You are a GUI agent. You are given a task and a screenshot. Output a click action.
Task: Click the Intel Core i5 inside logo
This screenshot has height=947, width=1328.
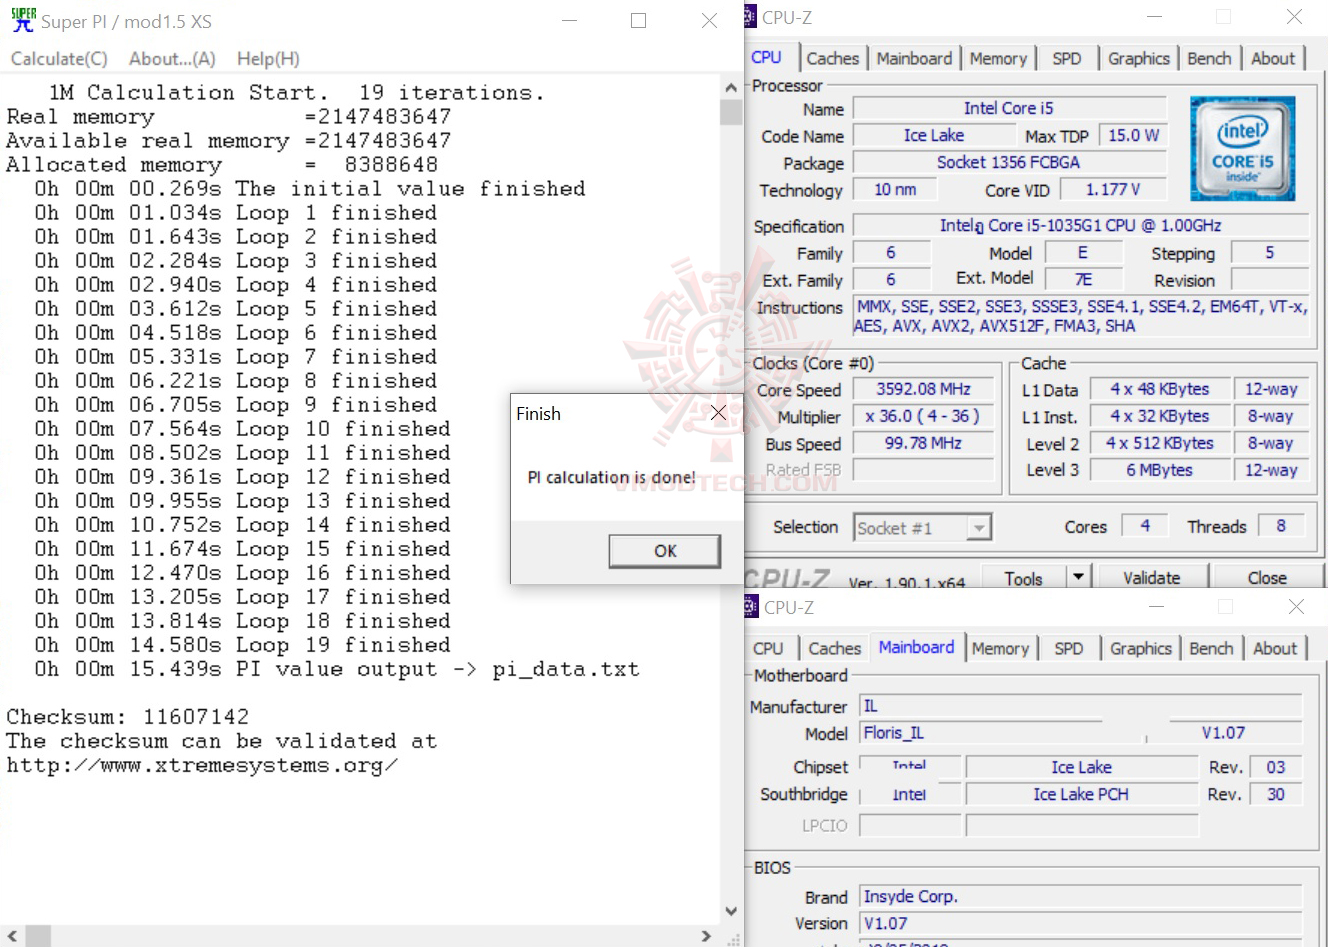(1243, 148)
